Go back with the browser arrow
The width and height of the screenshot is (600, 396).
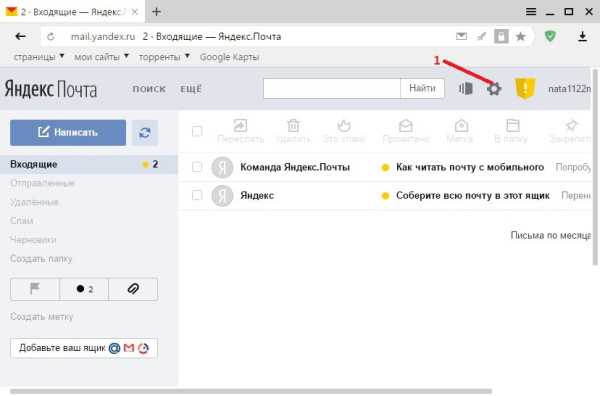(20, 36)
